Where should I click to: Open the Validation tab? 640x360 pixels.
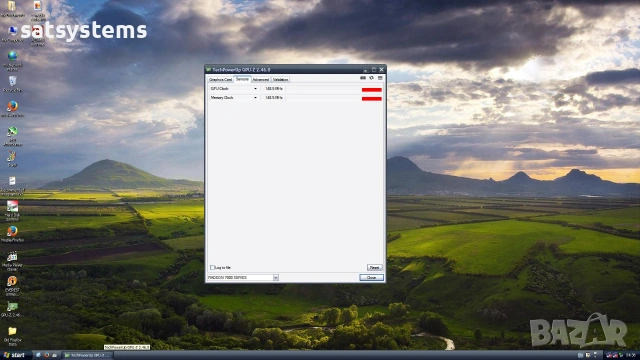point(280,80)
